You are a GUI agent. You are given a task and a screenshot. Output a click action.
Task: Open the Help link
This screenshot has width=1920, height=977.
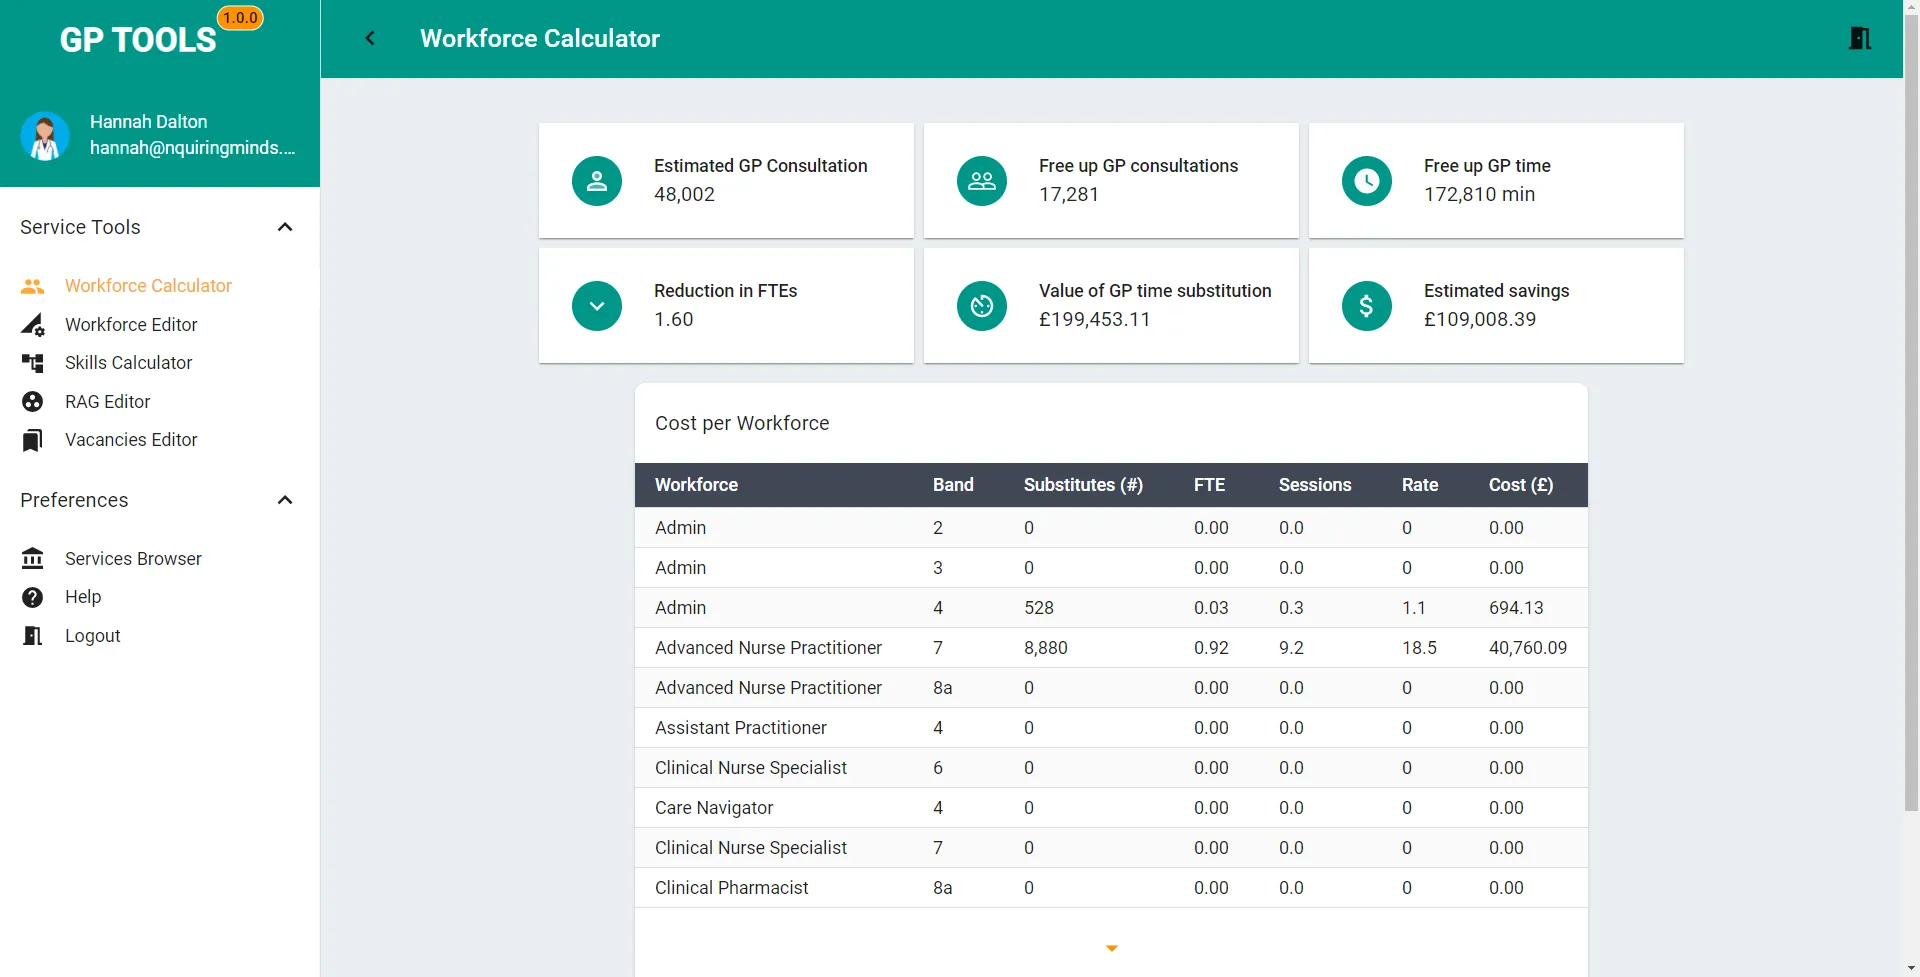click(x=83, y=597)
